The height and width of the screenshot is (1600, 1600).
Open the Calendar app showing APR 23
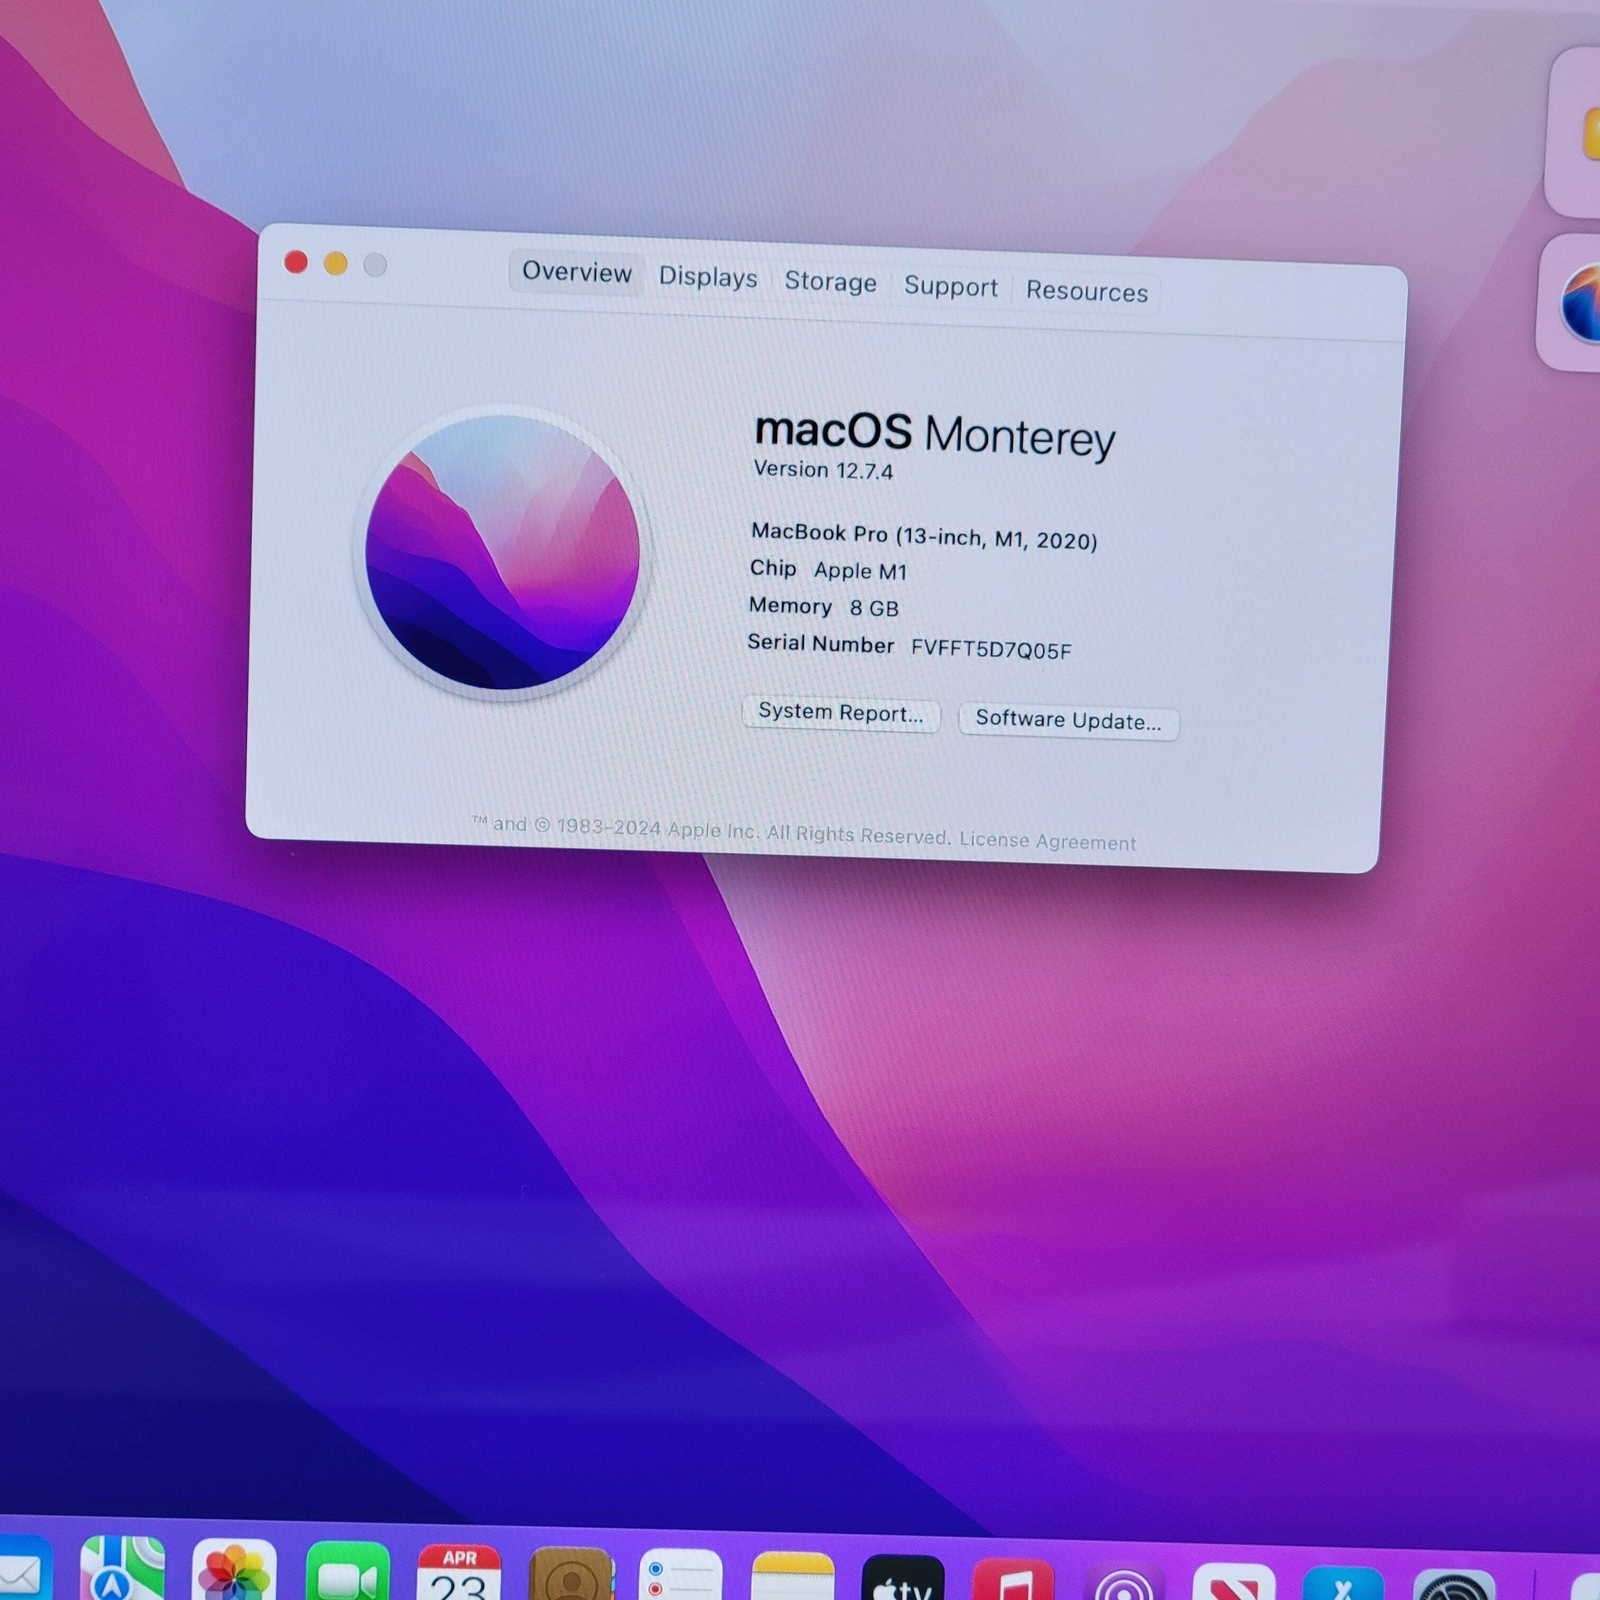459,1573
